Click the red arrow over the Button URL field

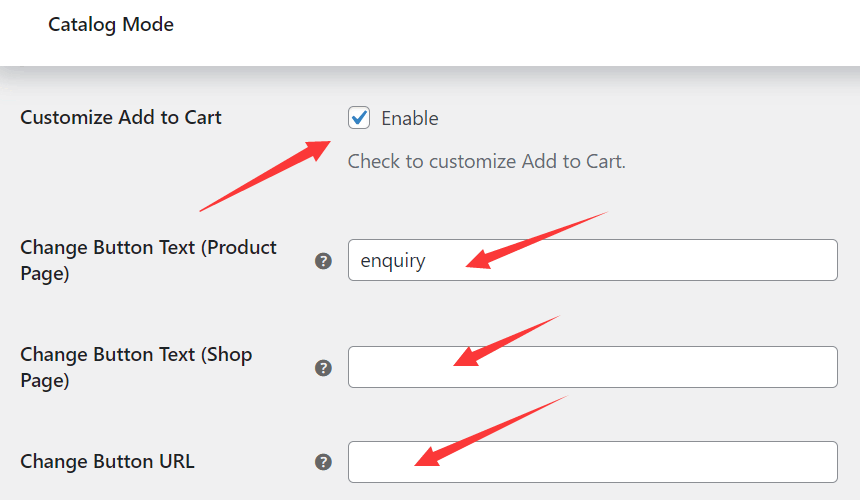(490, 430)
